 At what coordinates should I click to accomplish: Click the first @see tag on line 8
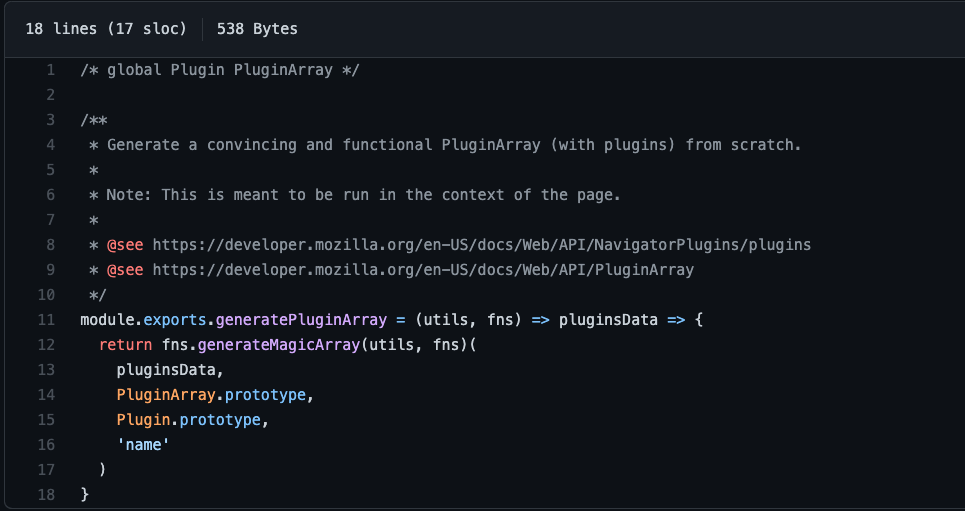125,245
